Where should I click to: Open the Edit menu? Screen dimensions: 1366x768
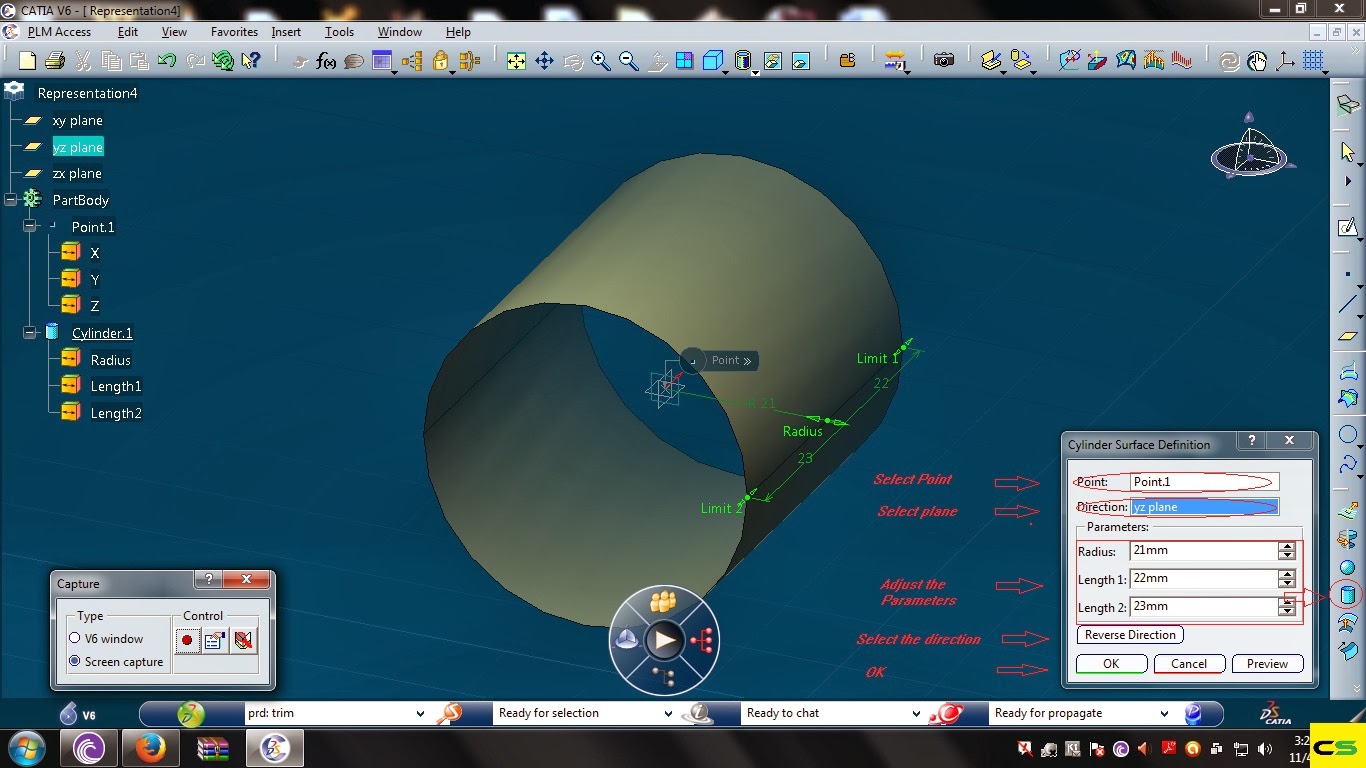[128, 32]
